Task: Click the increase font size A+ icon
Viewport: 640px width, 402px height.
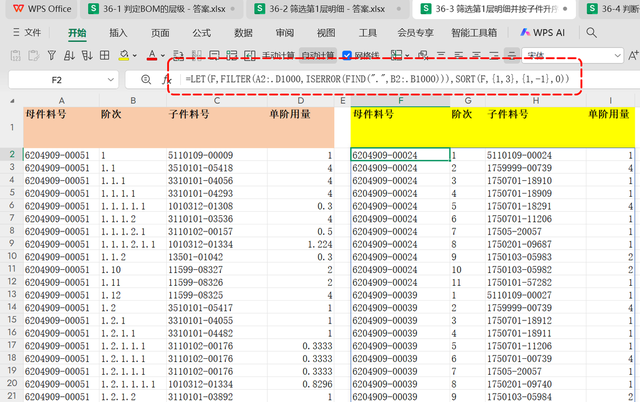Action: (x=633, y=55)
